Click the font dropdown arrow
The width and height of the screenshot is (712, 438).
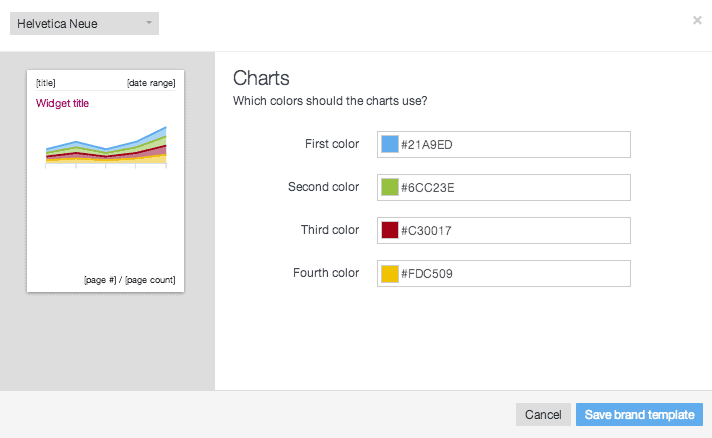[x=148, y=23]
